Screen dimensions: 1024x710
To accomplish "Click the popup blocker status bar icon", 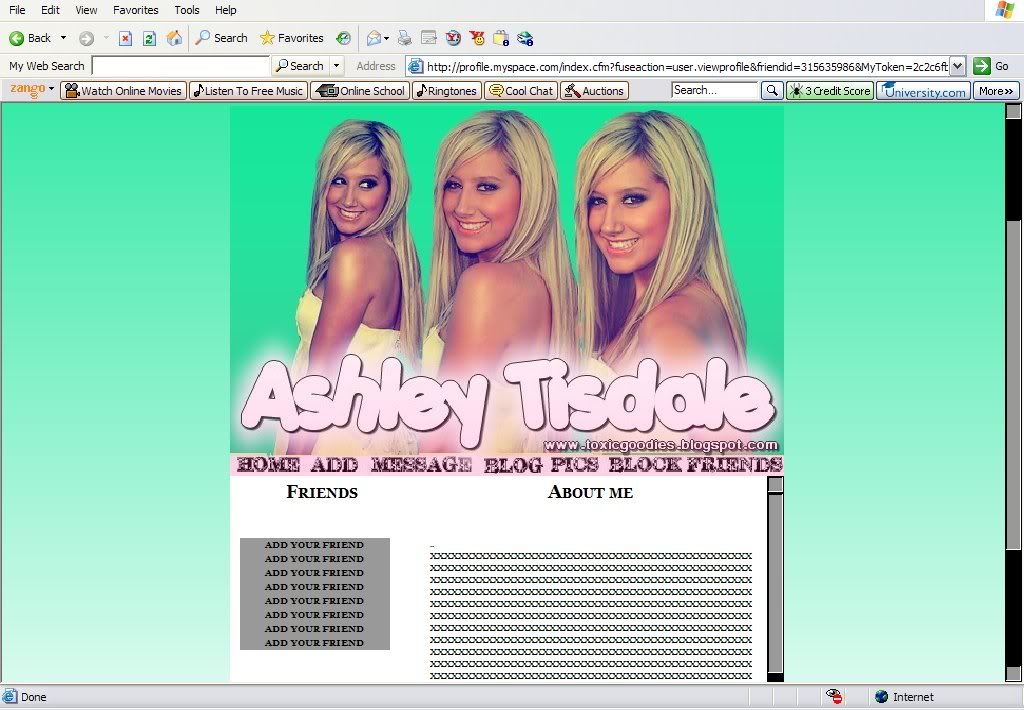I will coord(834,696).
